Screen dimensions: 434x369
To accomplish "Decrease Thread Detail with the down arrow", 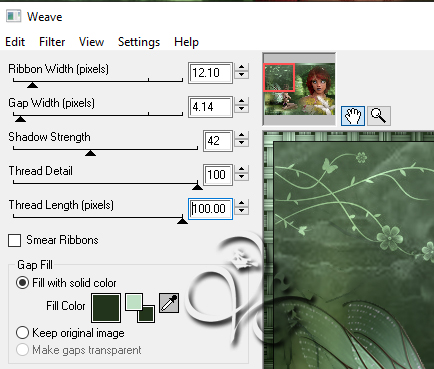I will 241,177.
